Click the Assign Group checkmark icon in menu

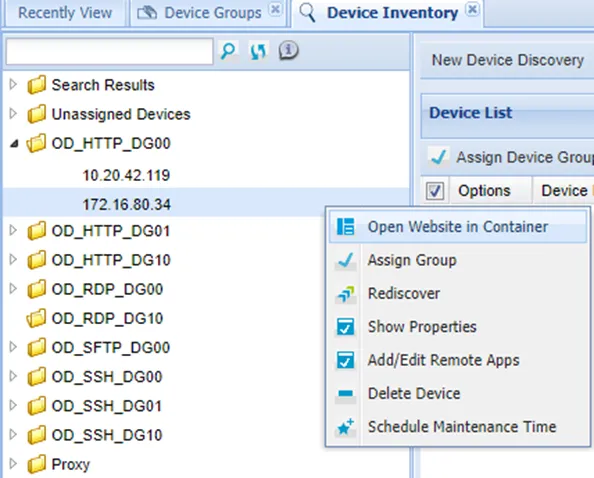point(345,261)
